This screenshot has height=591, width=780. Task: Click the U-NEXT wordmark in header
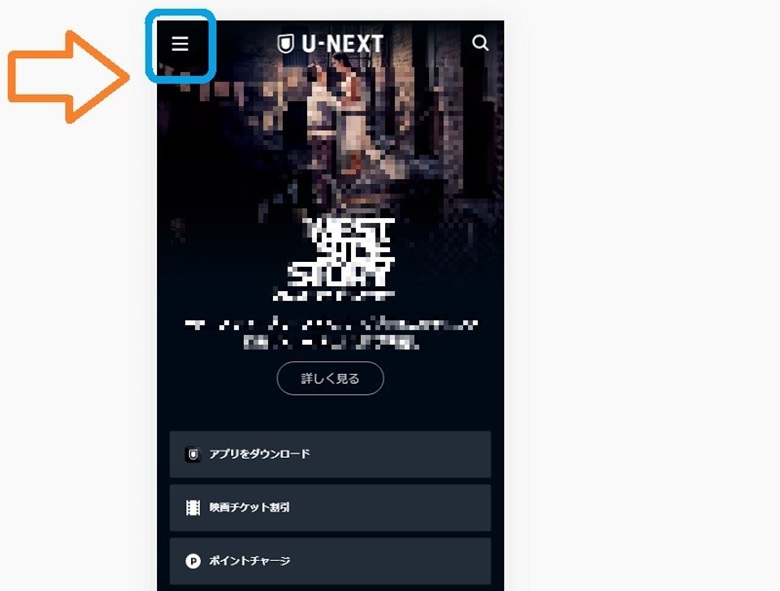pyautogui.click(x=342, y=44)
